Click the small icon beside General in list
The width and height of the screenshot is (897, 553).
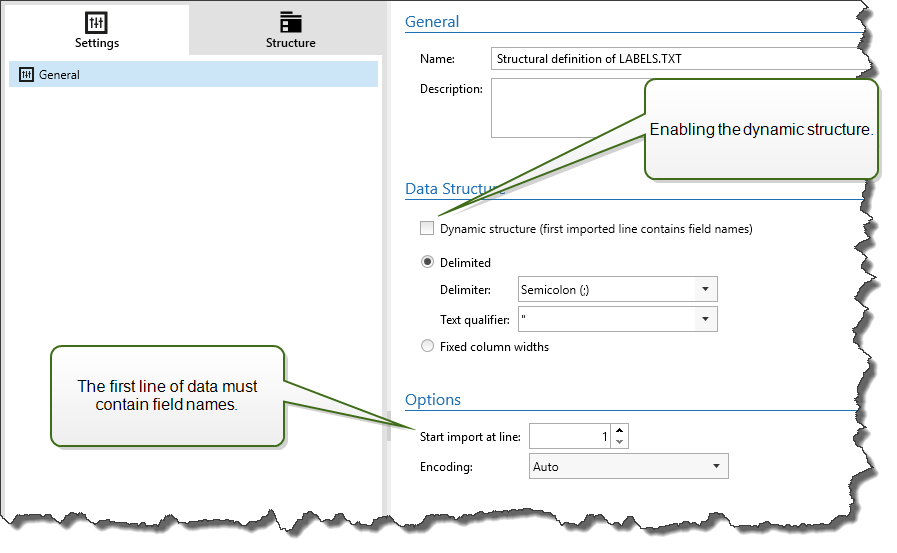tap(27, 75)
